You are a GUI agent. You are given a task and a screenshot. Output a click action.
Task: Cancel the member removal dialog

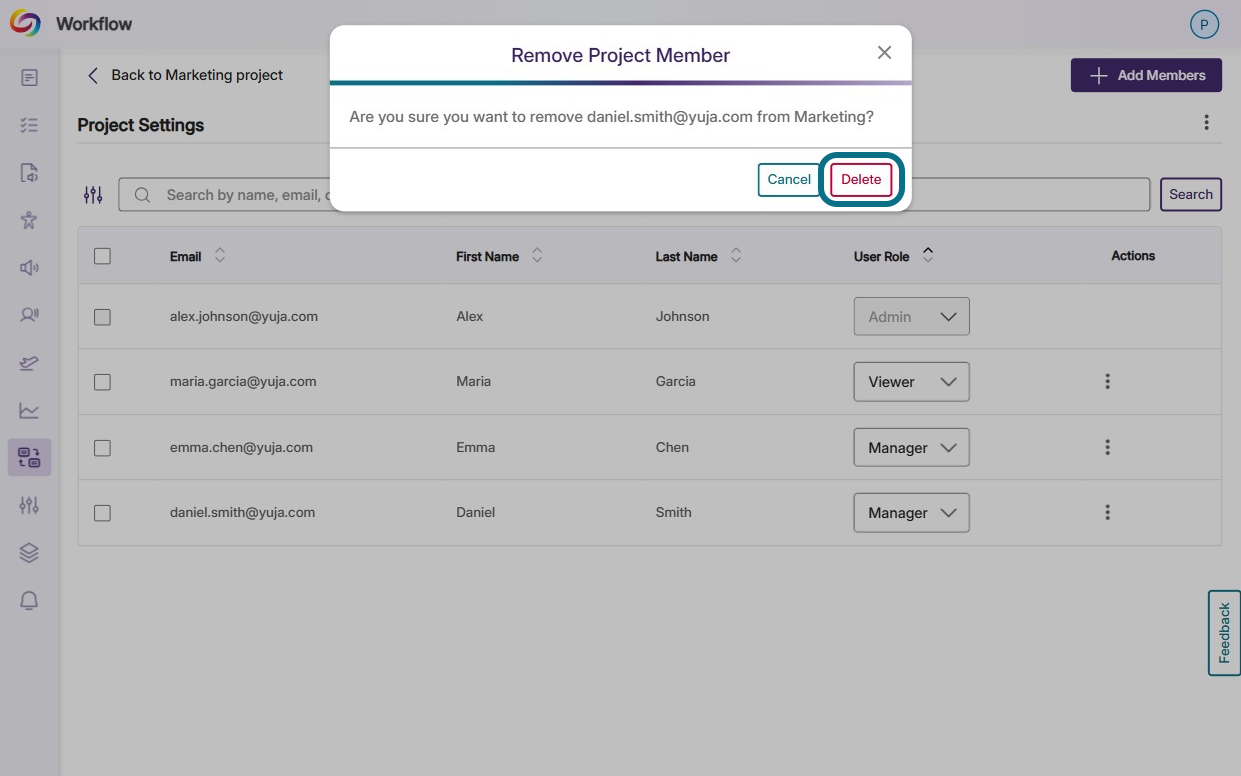pyautogui.click(x=789, y=180)
